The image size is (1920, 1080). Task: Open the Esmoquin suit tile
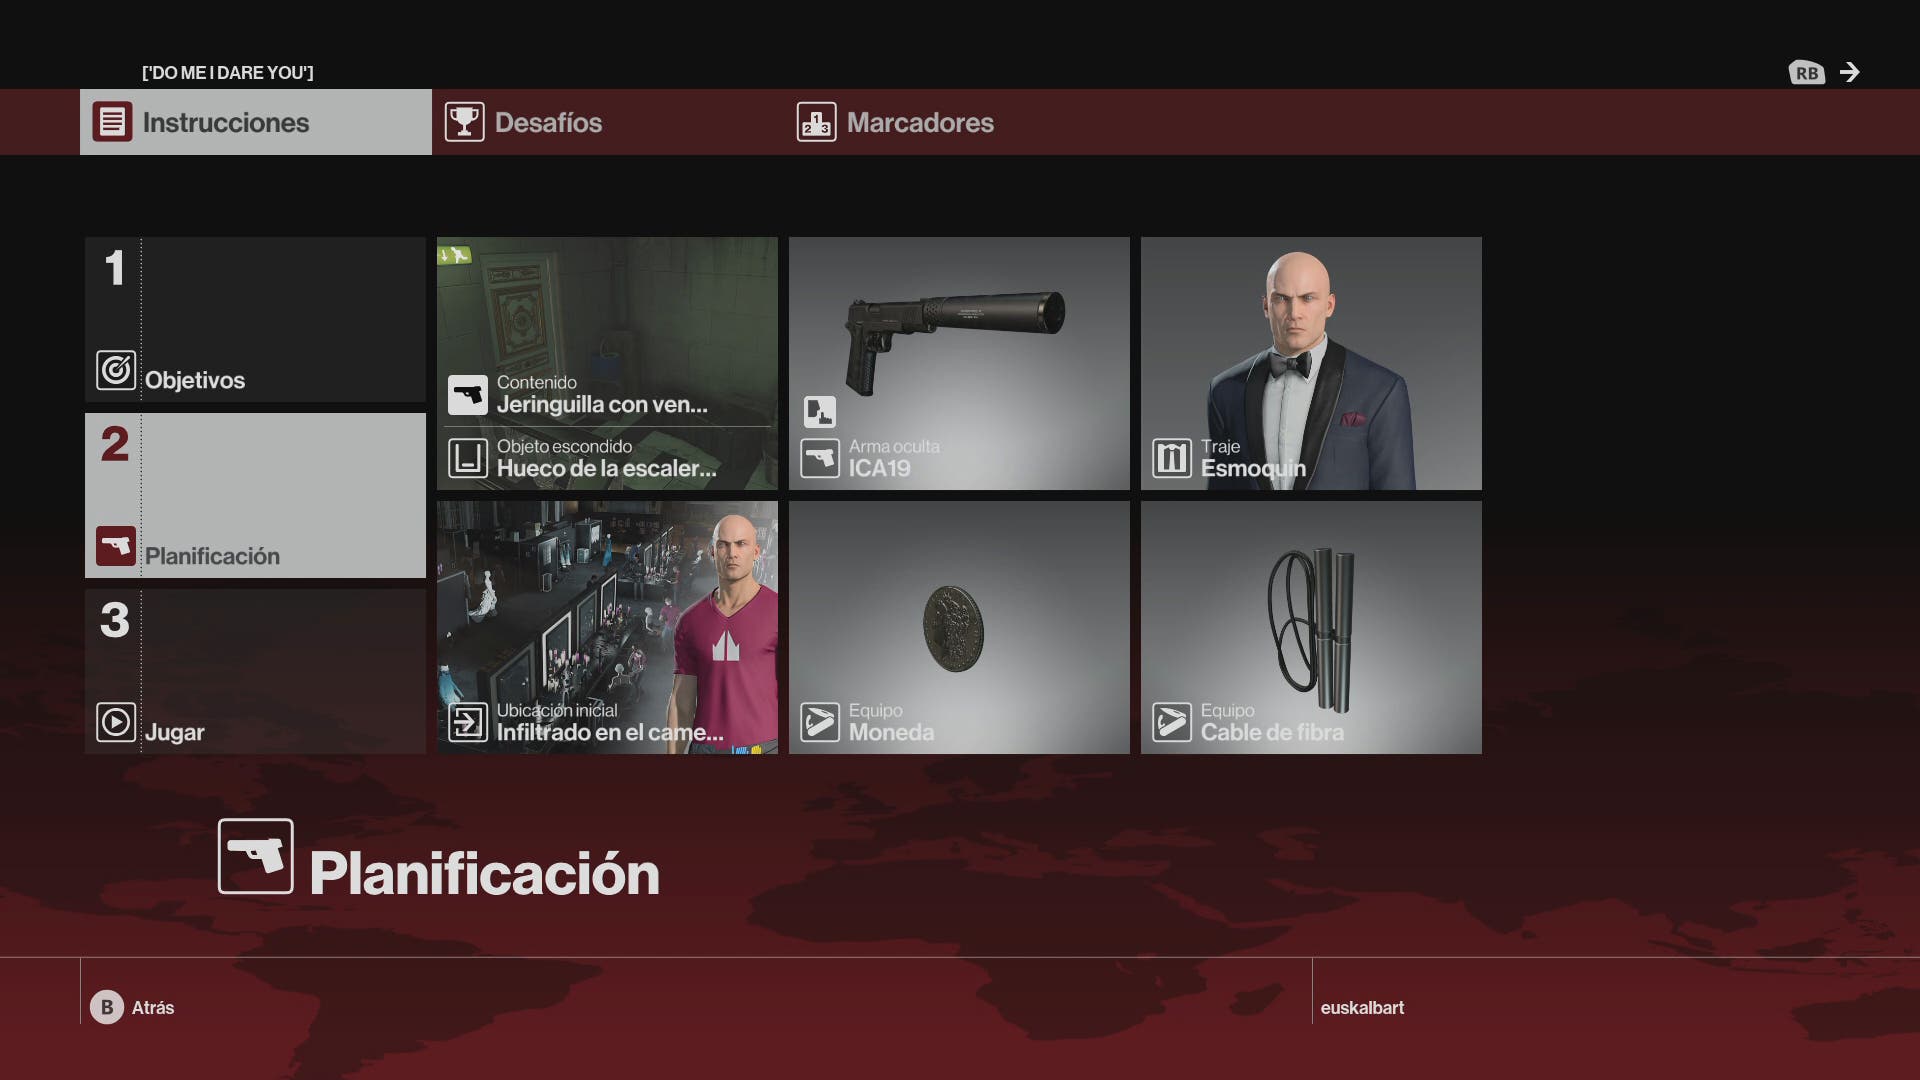[1311, 363]
